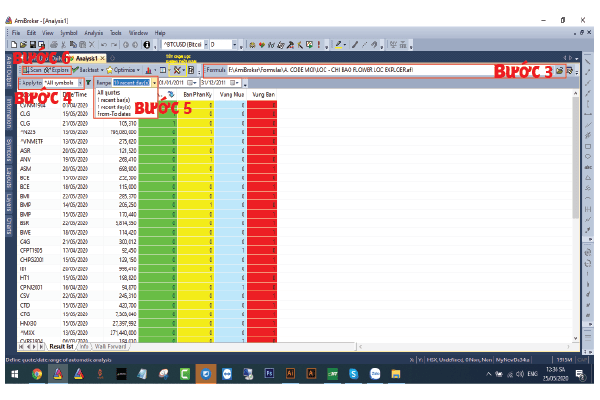Run Backtest from Analysis toolbar
The height and width of the screenshot is (400, 600).
click(x=86, y=70)
